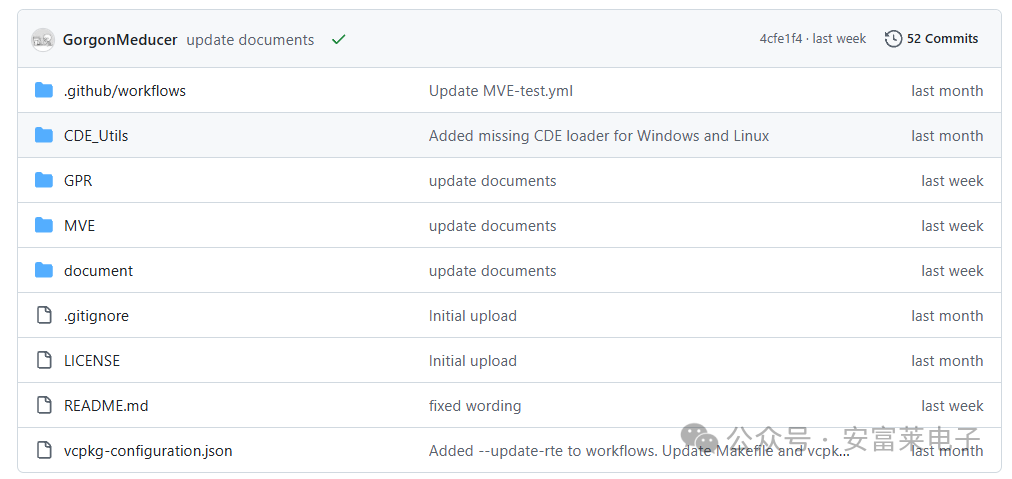Click 'last week' timestamp in GPR row

(x=952, y=181)
